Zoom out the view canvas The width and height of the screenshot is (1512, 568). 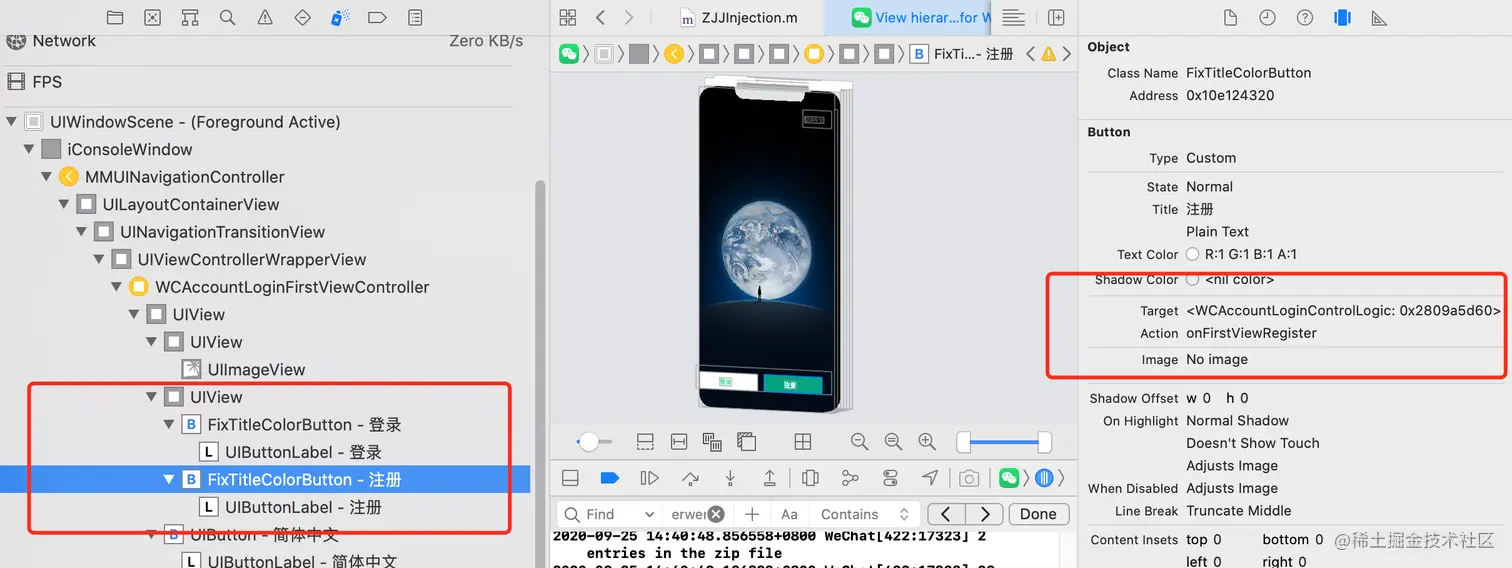coord(859,441)
